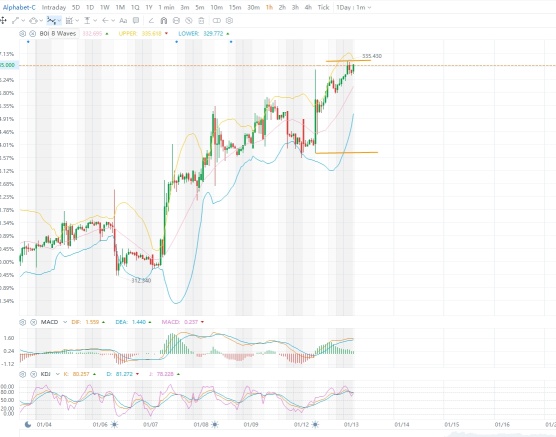Select the upper orange horizontal line near 335.450

tap(348, 61)
